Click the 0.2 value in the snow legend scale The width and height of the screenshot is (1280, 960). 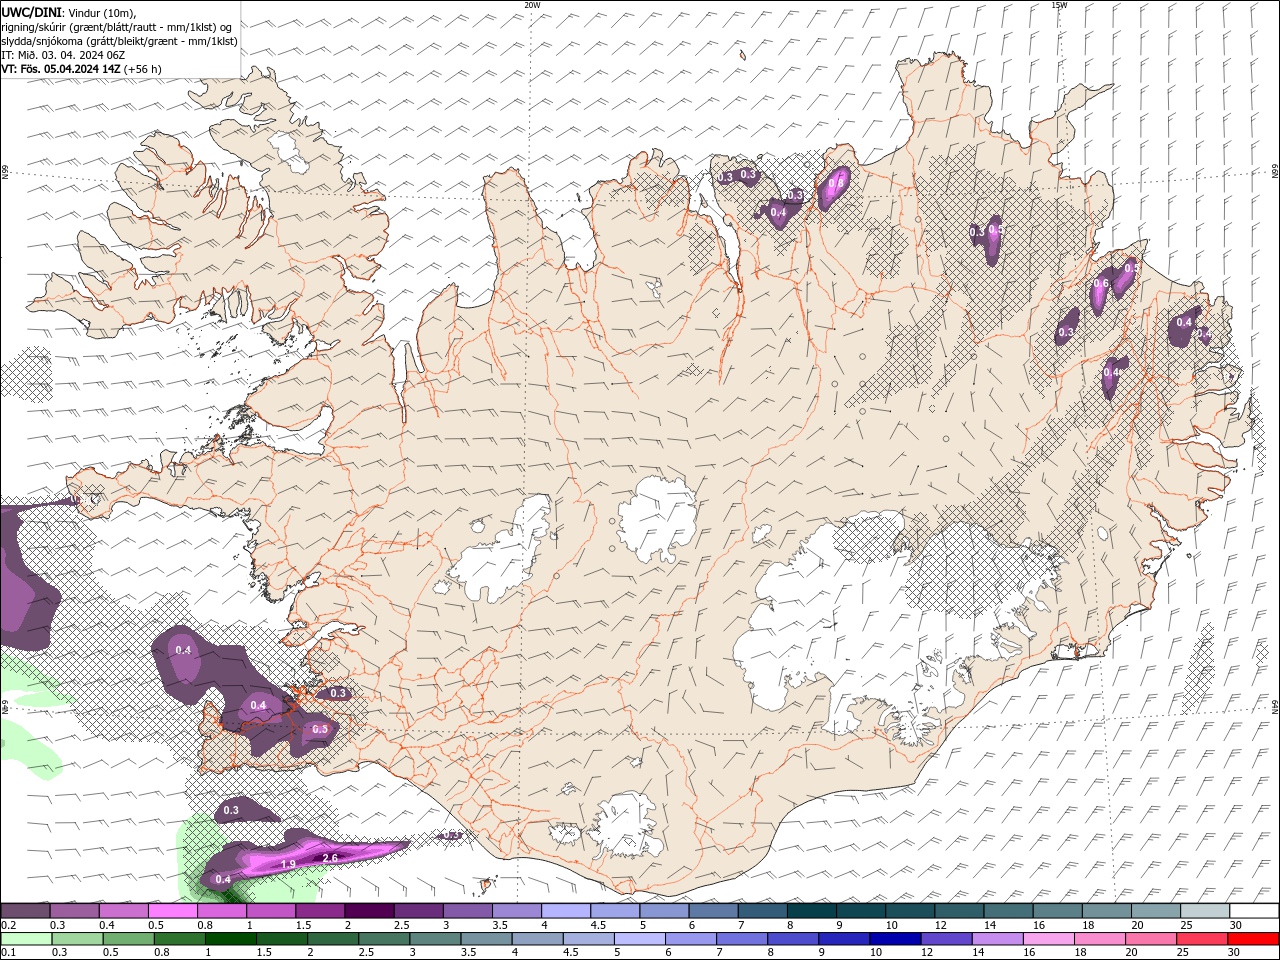[9, 925]
